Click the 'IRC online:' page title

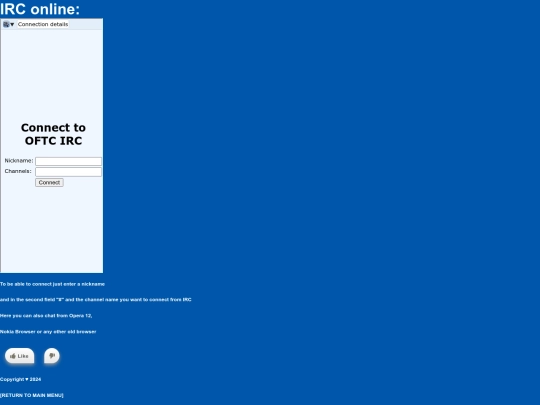(40, 9)
